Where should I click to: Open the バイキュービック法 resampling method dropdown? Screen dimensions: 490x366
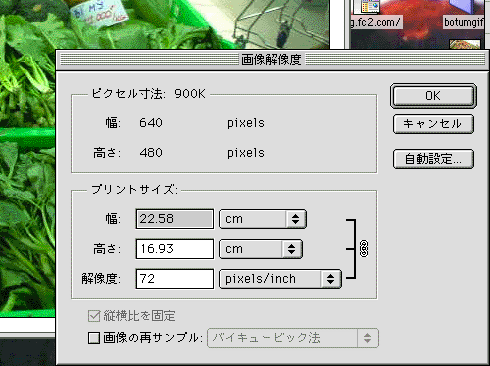pyautogui.click(x=293, y=338)
